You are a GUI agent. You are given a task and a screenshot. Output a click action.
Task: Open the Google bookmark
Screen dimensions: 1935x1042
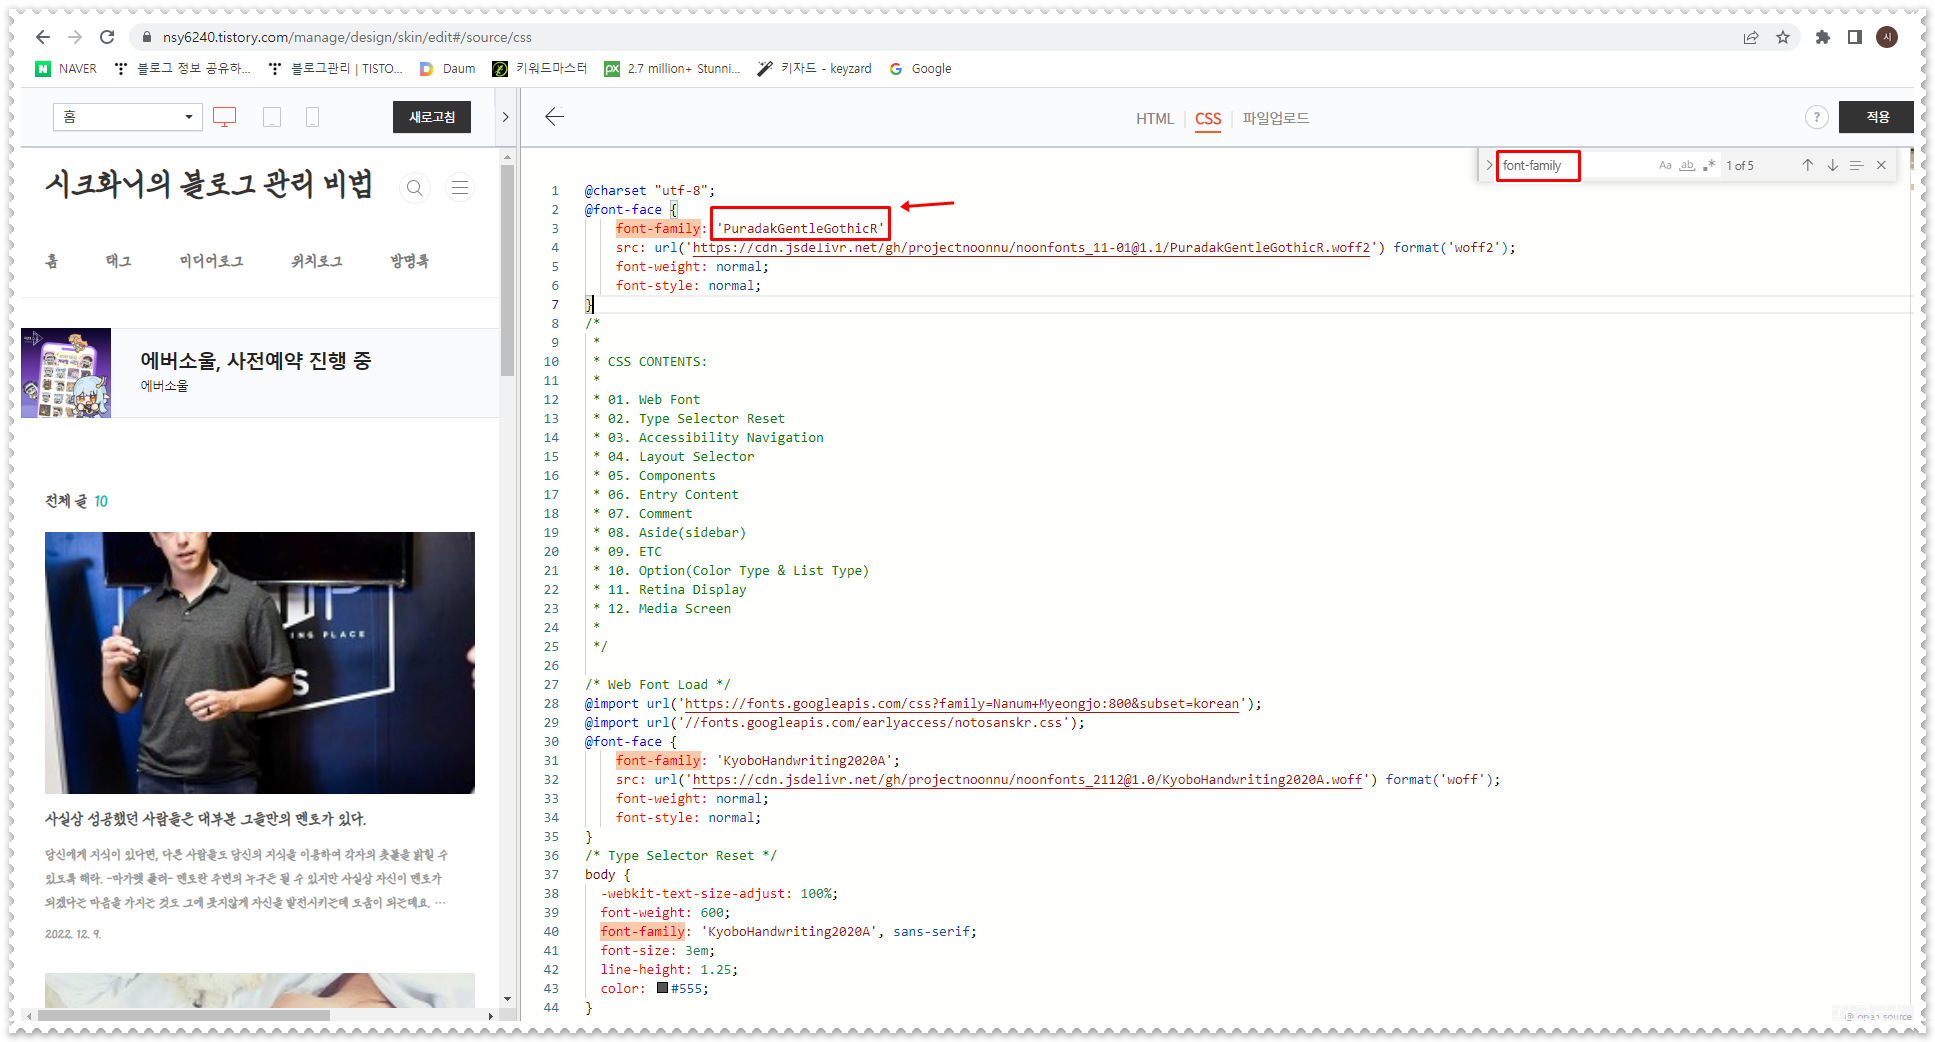click(920, 69)
